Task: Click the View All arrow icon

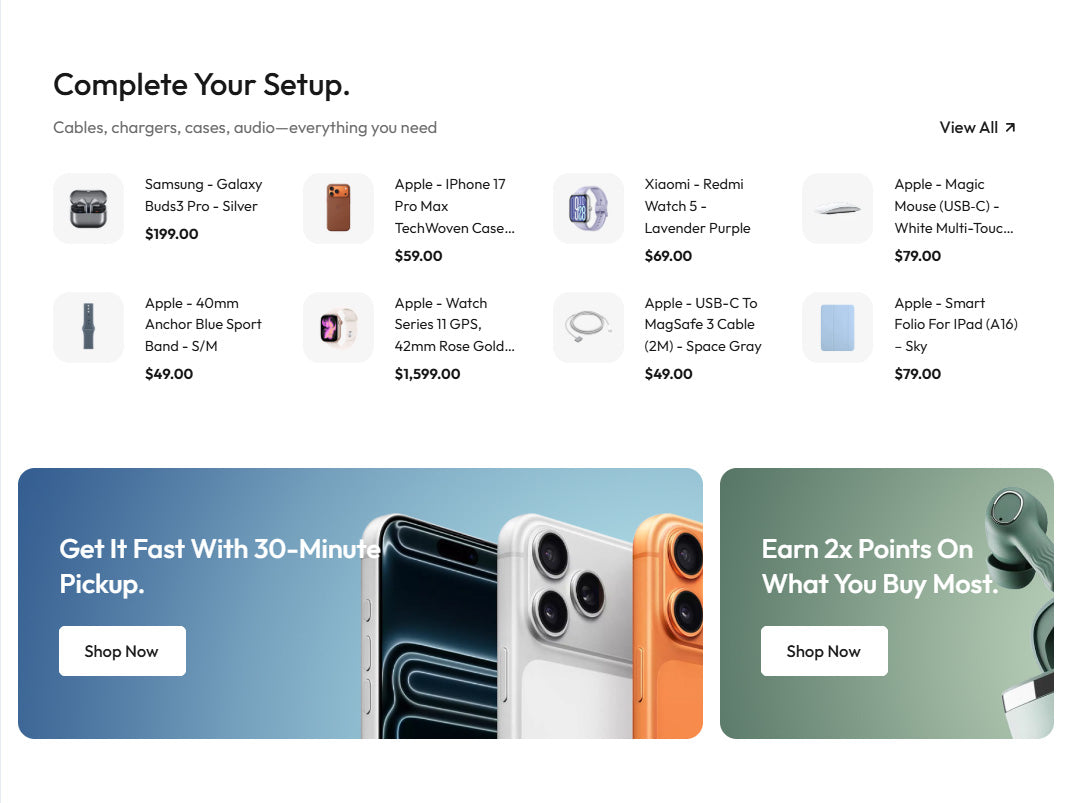Action: pos(1010,128)
